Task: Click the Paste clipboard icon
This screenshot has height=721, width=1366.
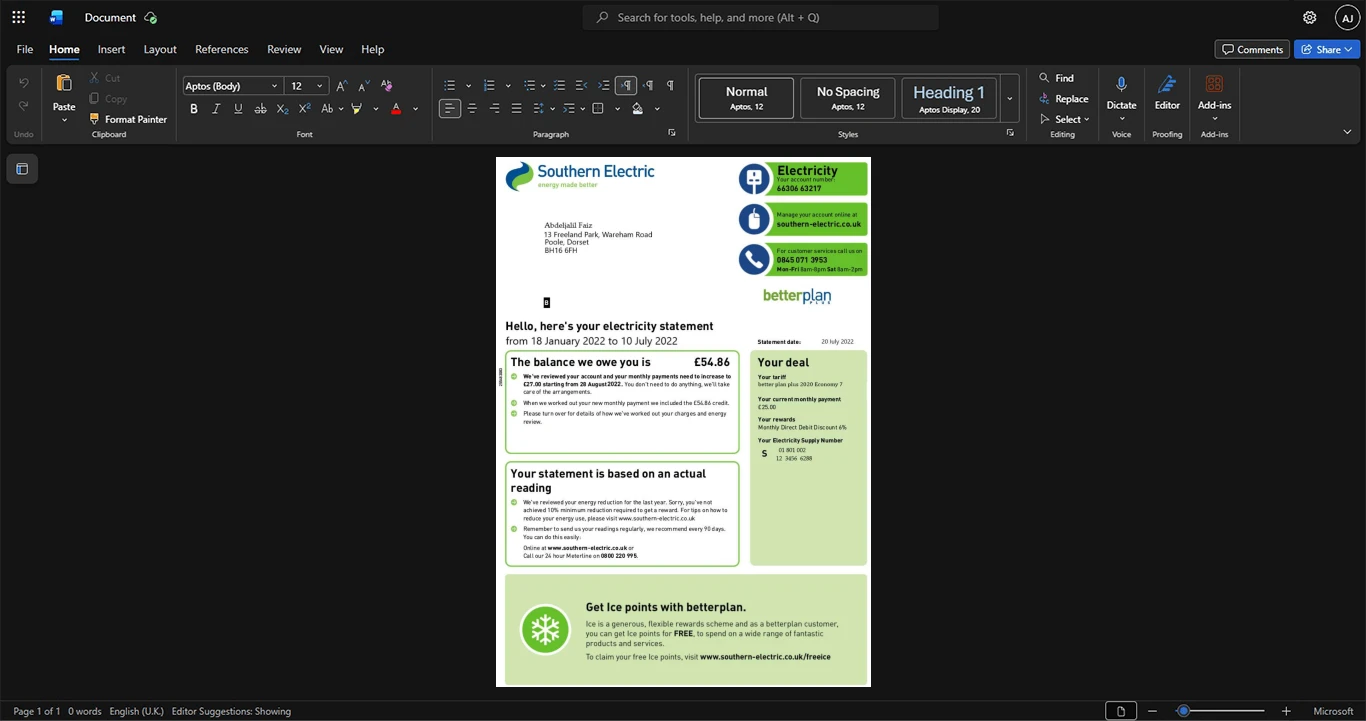Action: (64, 84)
